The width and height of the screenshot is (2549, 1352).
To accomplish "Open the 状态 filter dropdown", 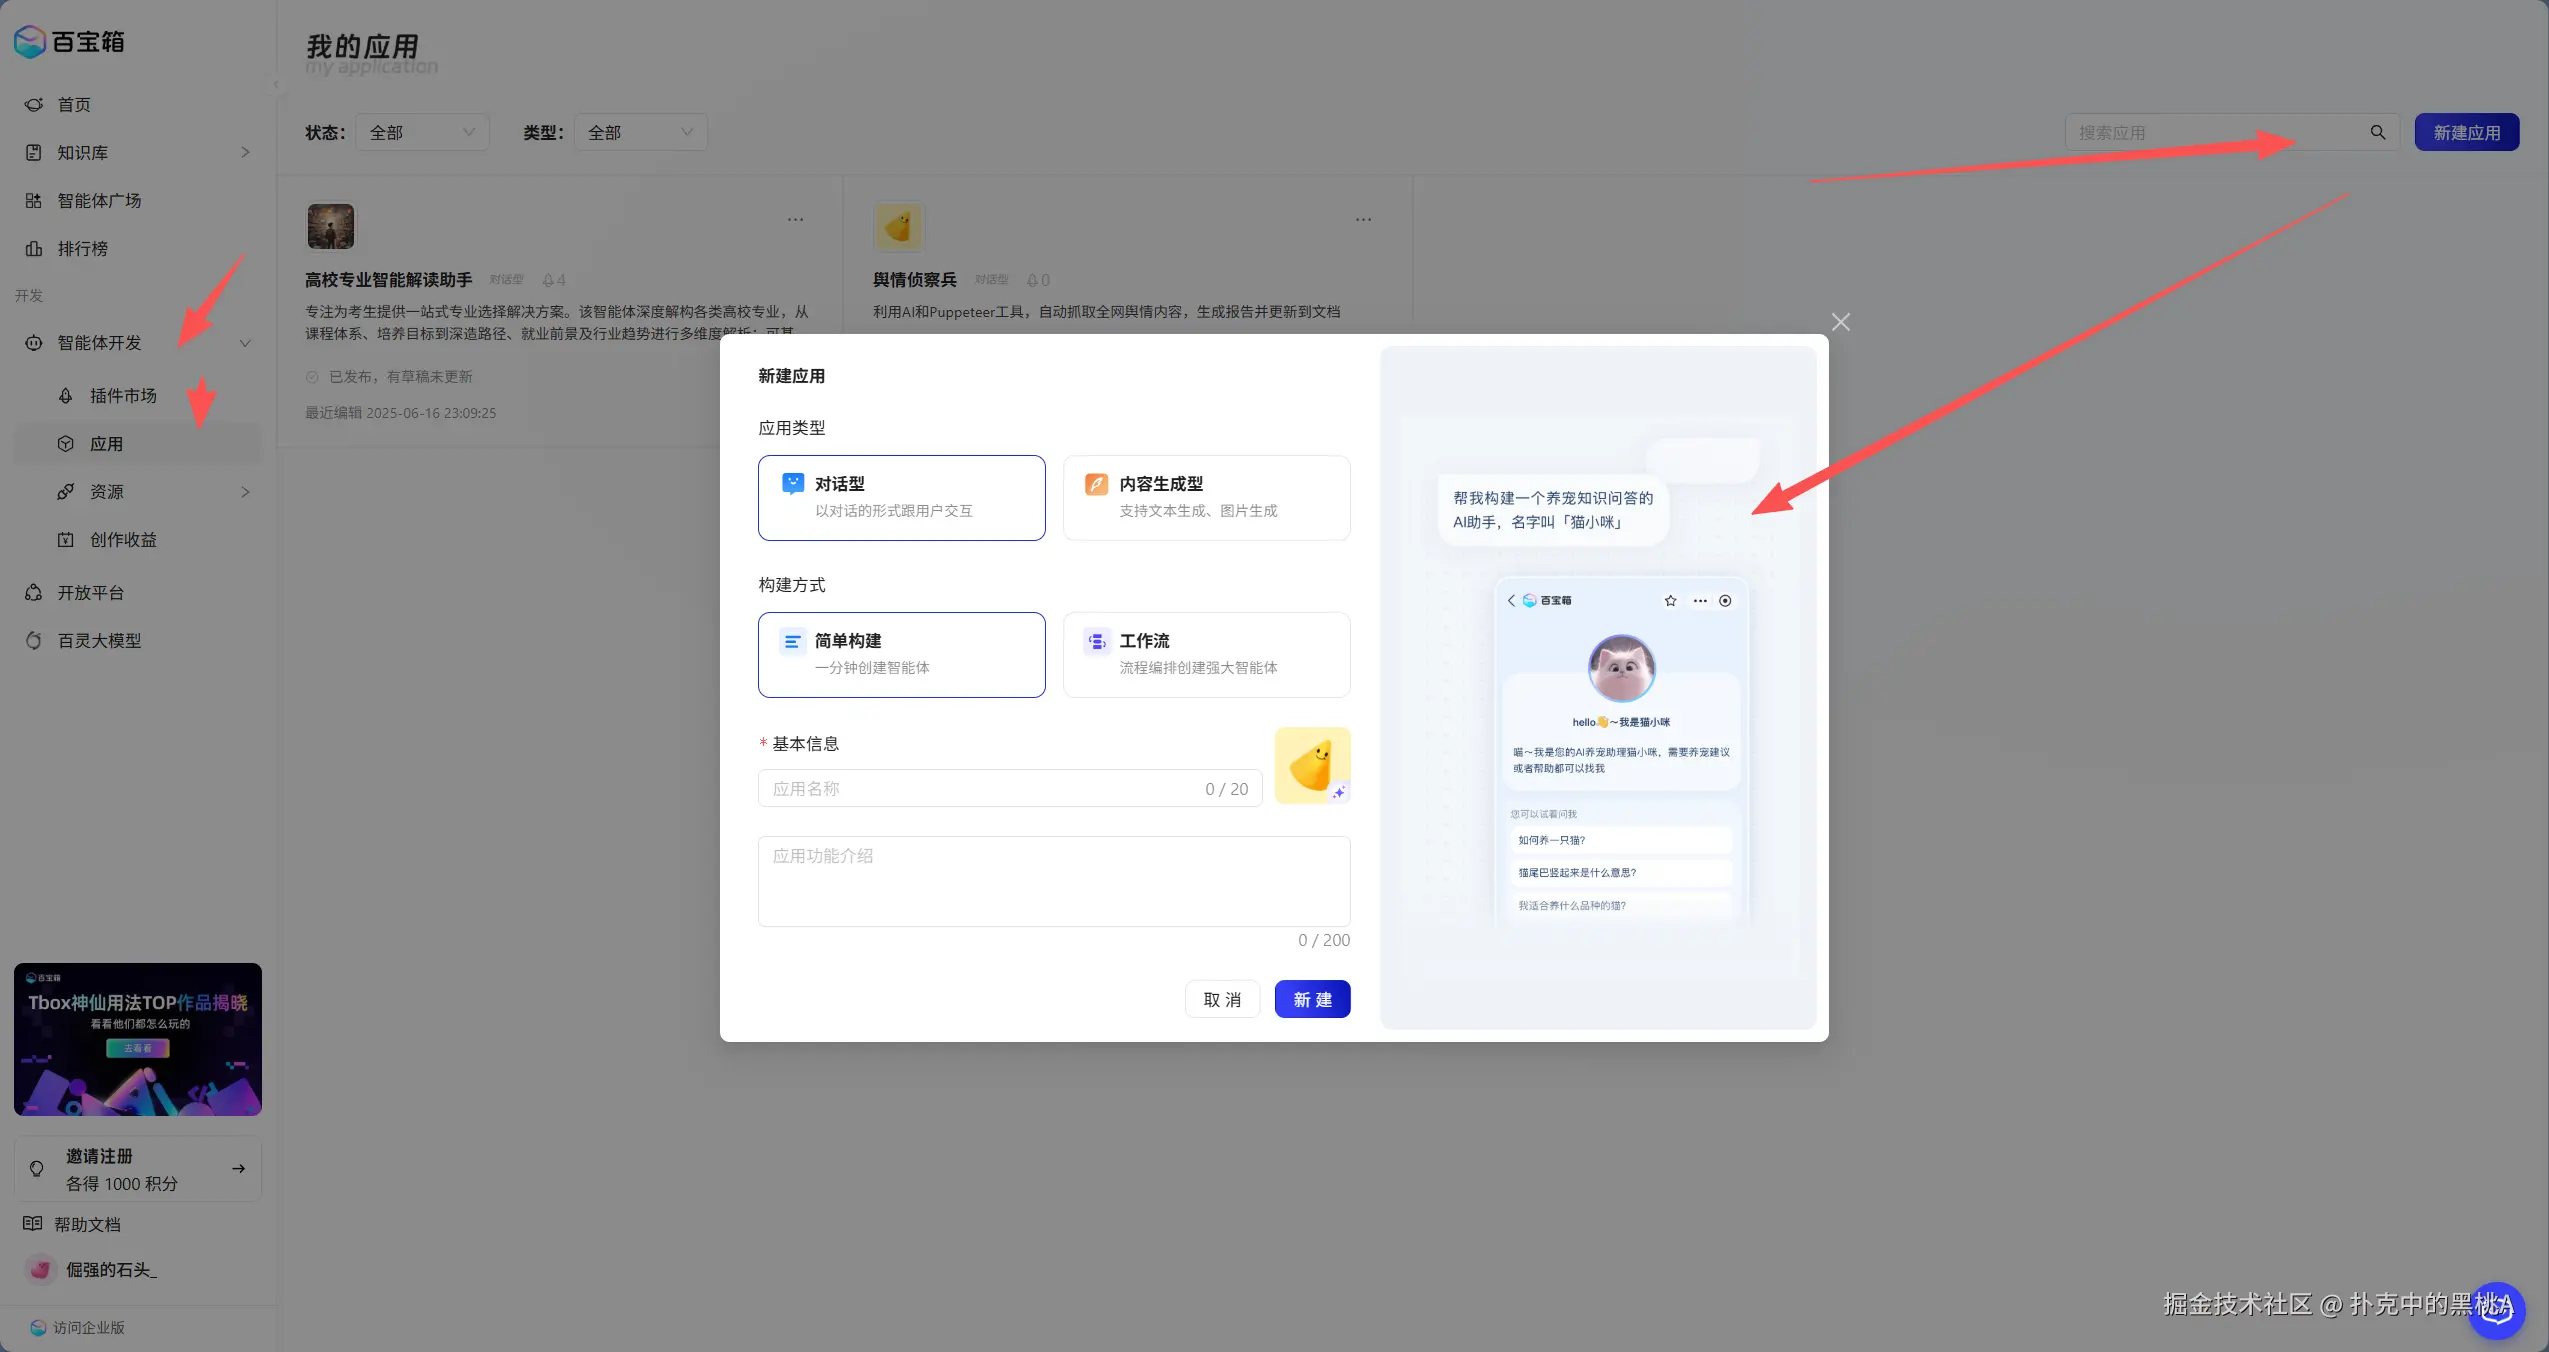I will 422,132.
